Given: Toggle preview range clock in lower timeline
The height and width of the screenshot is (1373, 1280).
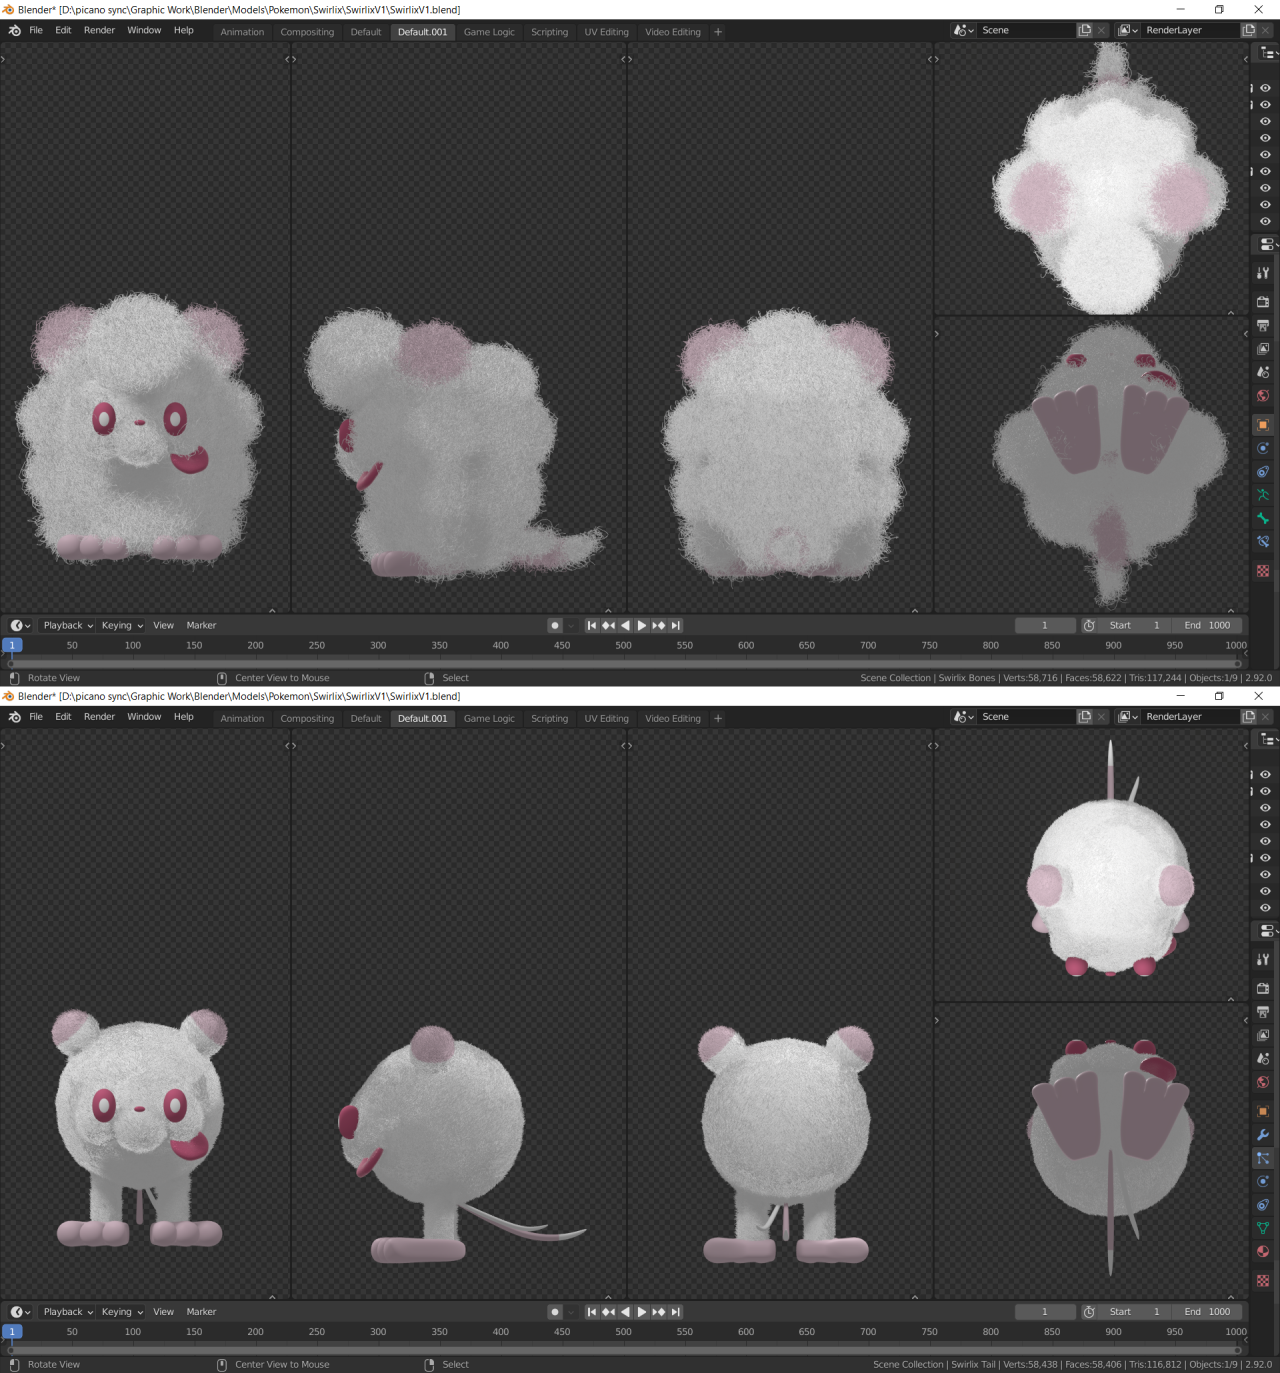Looking at the screenshot, I should point(1089,1312).
